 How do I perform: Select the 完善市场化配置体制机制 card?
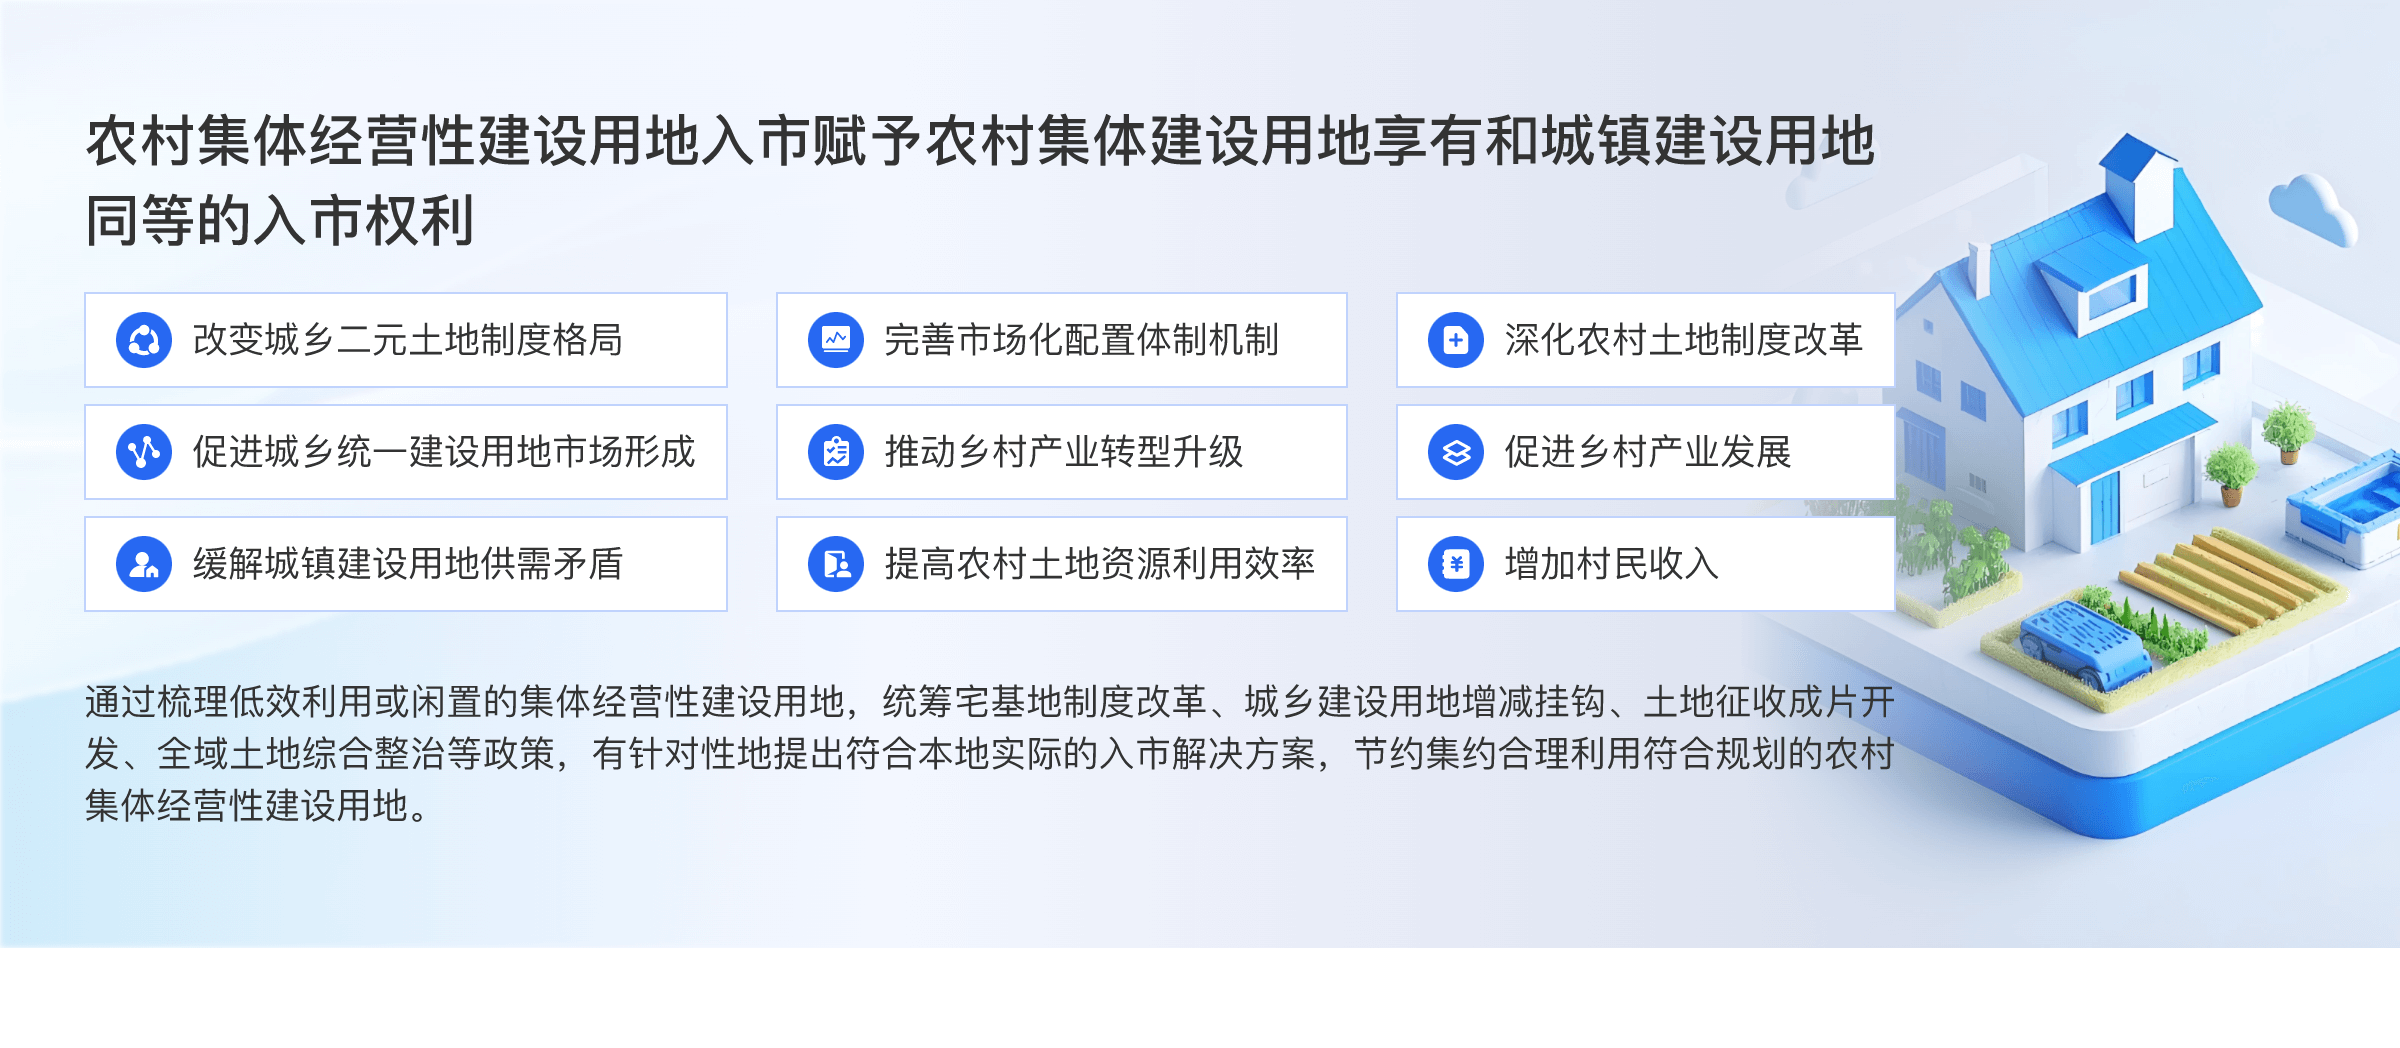click(x=1062, y=340)
